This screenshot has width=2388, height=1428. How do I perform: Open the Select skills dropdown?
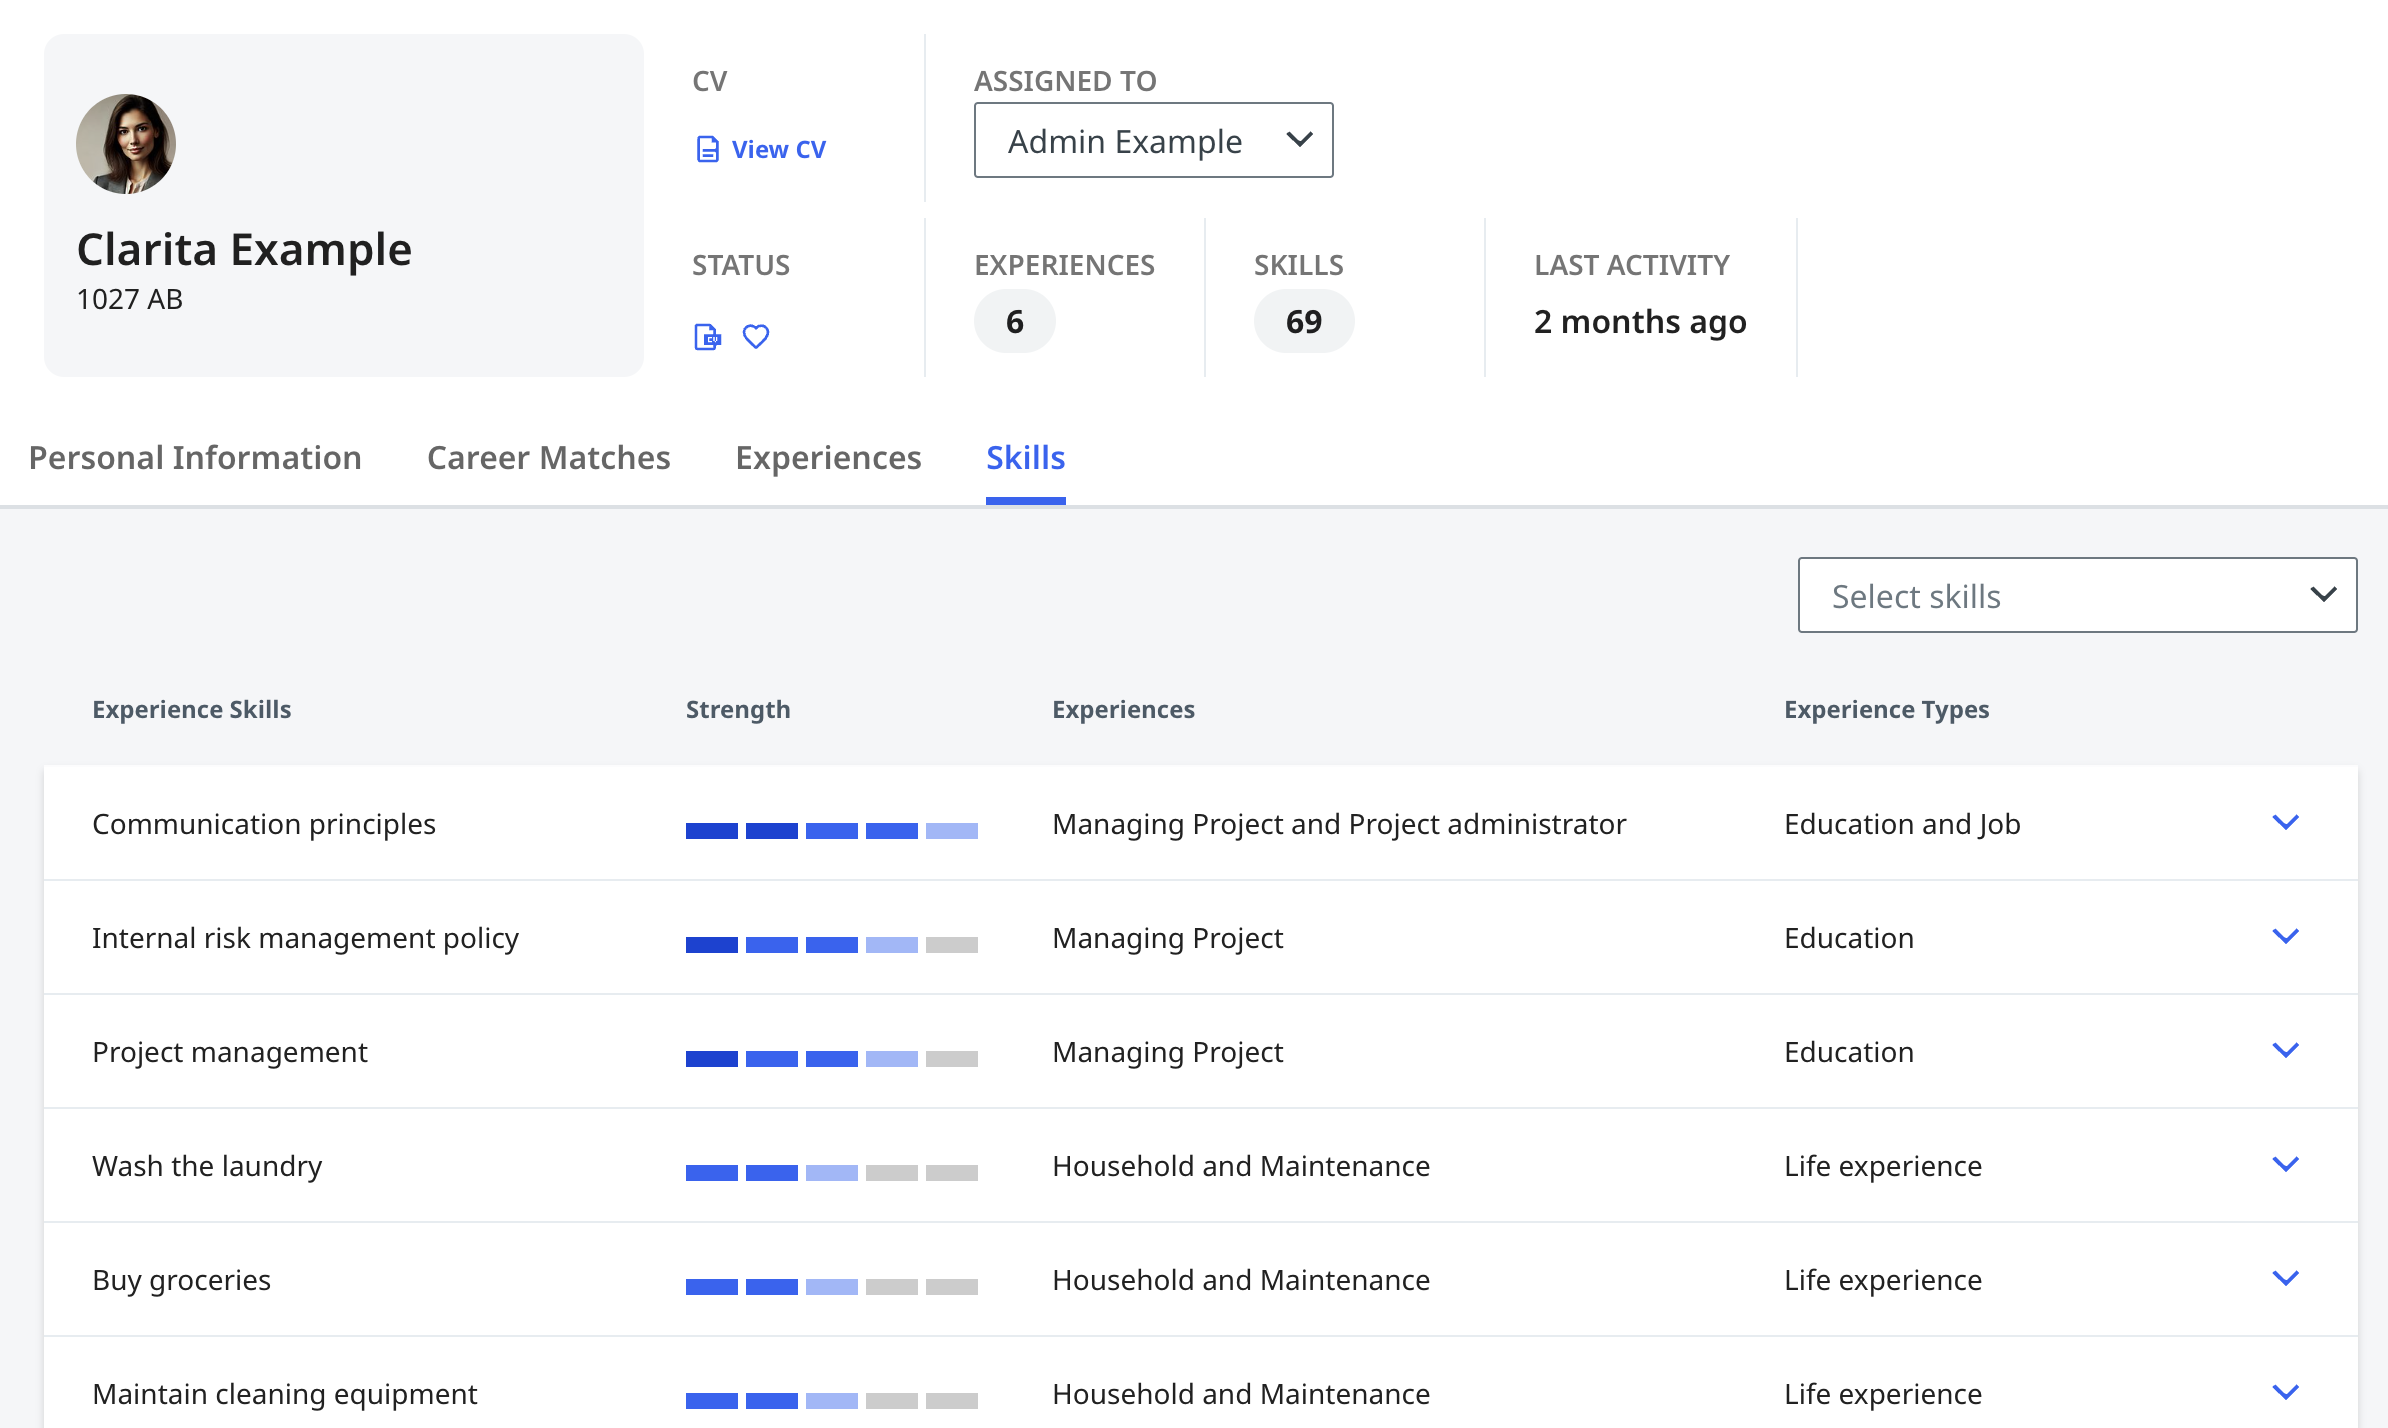(x=2077, y=595)
